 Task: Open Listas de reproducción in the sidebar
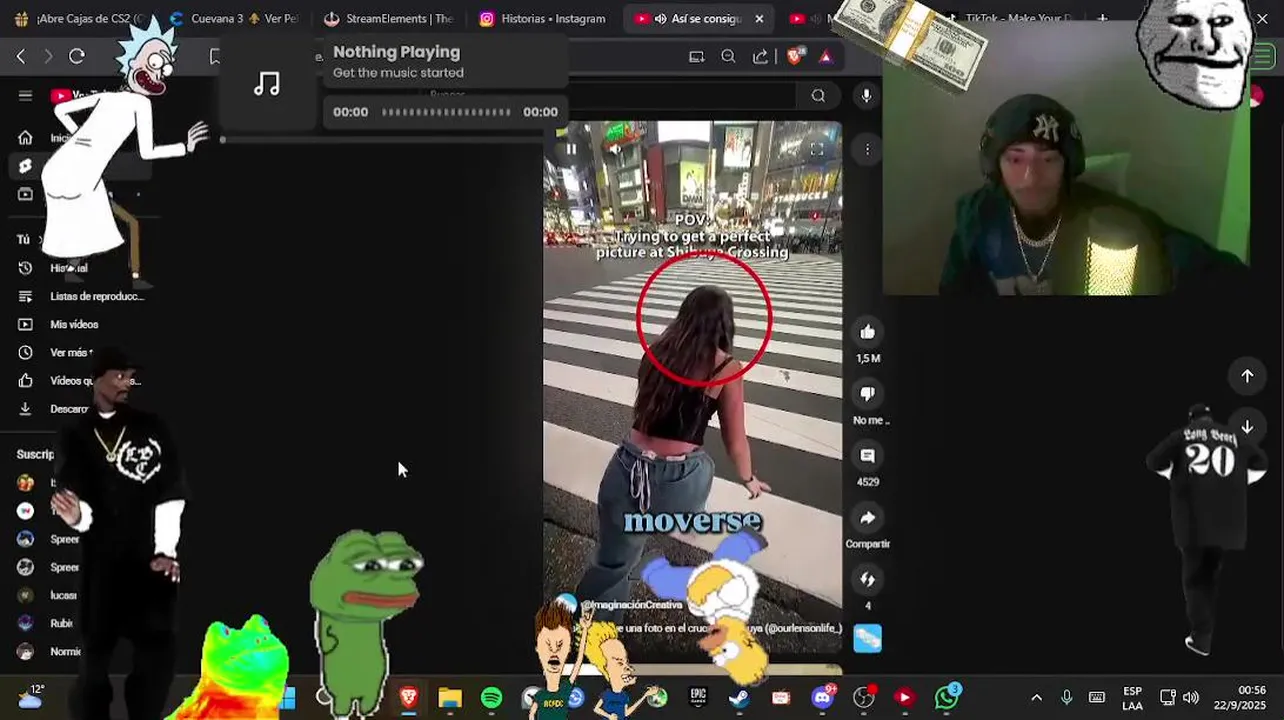(82, 296)
